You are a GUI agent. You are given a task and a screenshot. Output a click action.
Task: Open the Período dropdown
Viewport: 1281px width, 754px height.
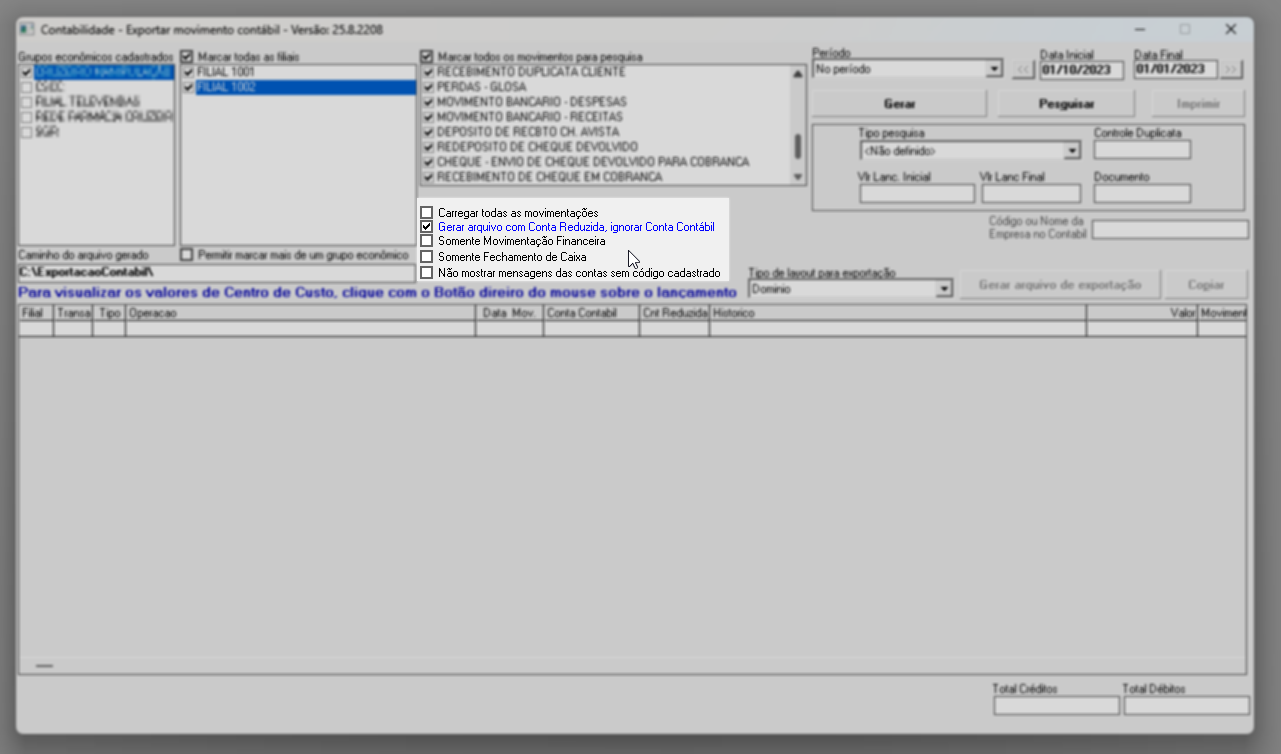pyautogui.click(x=994, y=70)
